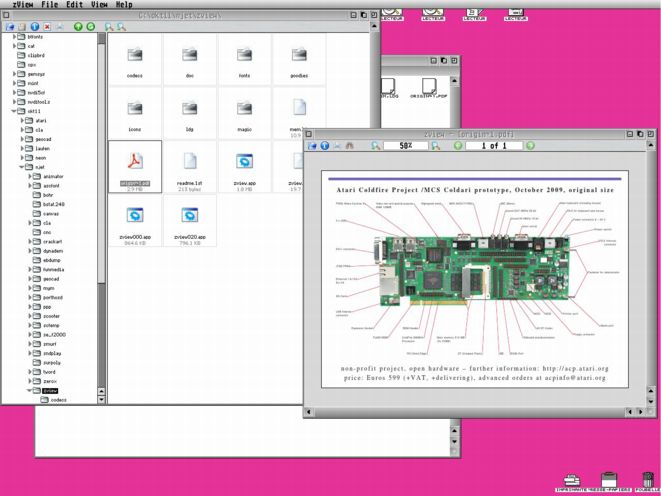This screenshot has height=496, width=661.
Task: Go to next page in PDF viewer
Action: pyautogui.click(x=530, y=146)
